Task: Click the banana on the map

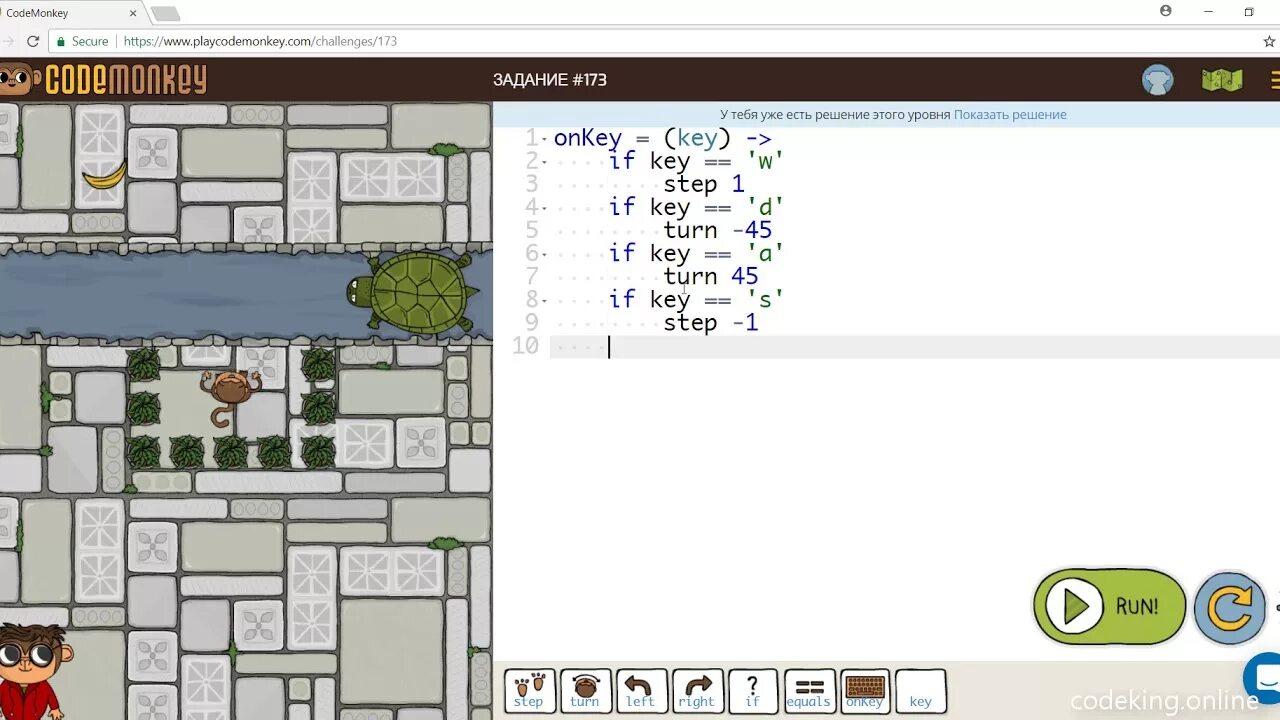Action: [x=104, y=176]
